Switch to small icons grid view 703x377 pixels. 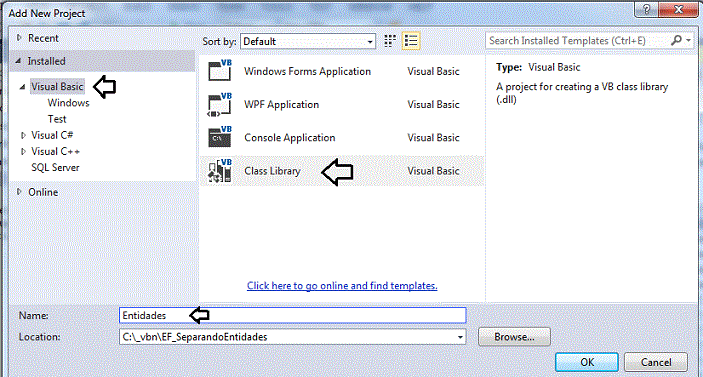(x=390, y=41)
